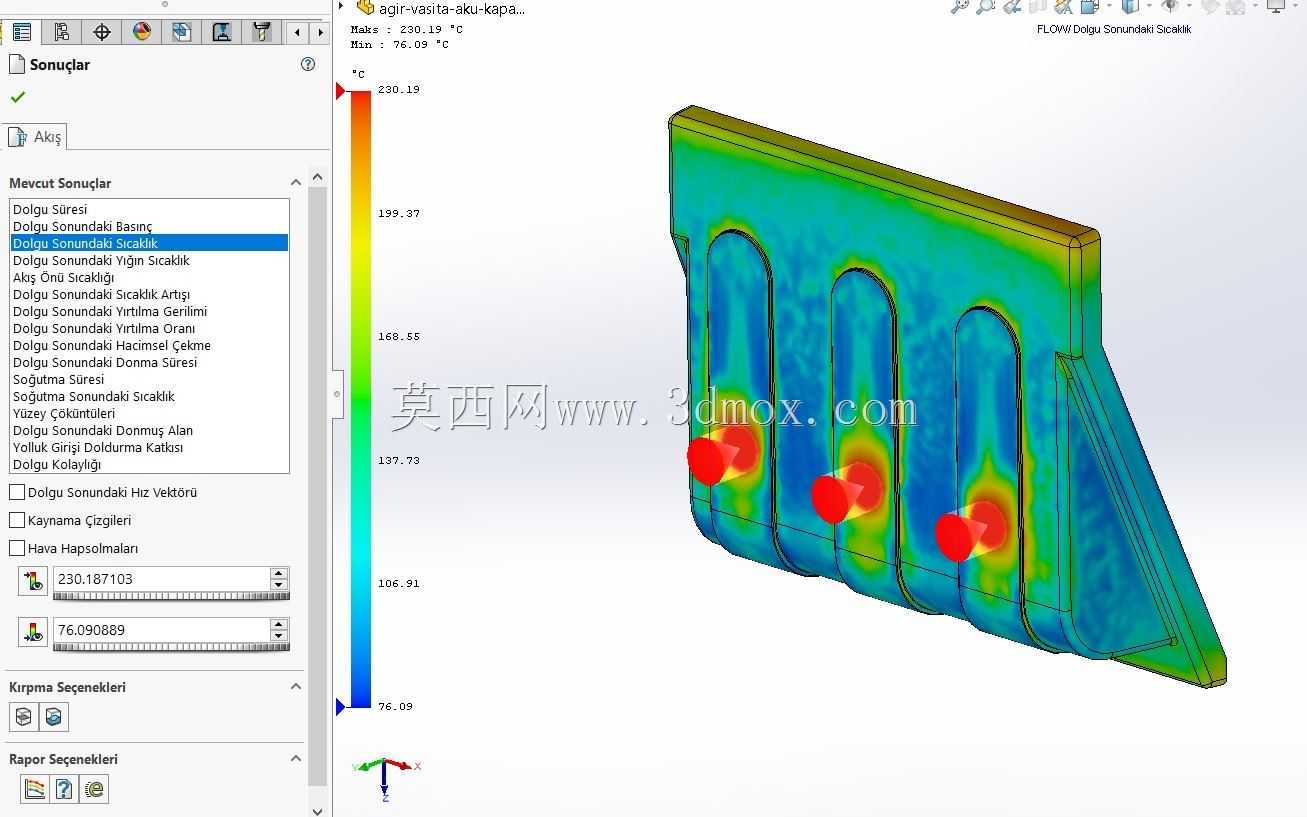
Task: Show more manager tabs with right arrow
Action: click(x=320, y=33)
